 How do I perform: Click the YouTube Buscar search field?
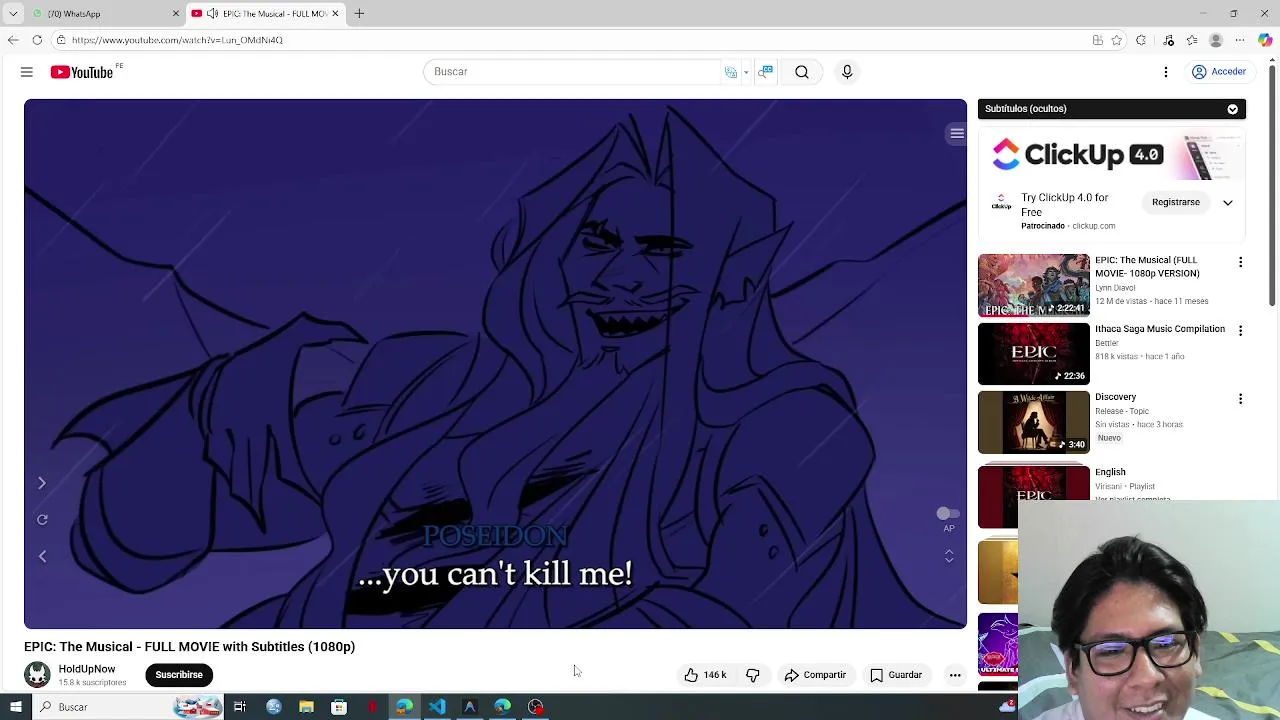571,72
